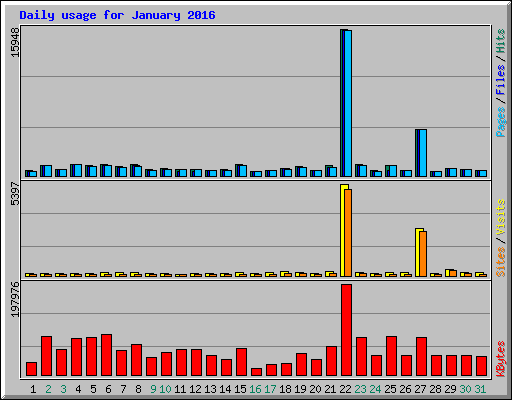Click day 19 on the x-axis
The width and height of the screenshot is (512, 400).
(x=300, y=389)
